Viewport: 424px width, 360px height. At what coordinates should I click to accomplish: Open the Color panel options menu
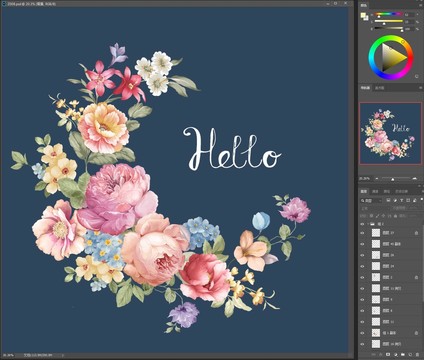[421, 5]
